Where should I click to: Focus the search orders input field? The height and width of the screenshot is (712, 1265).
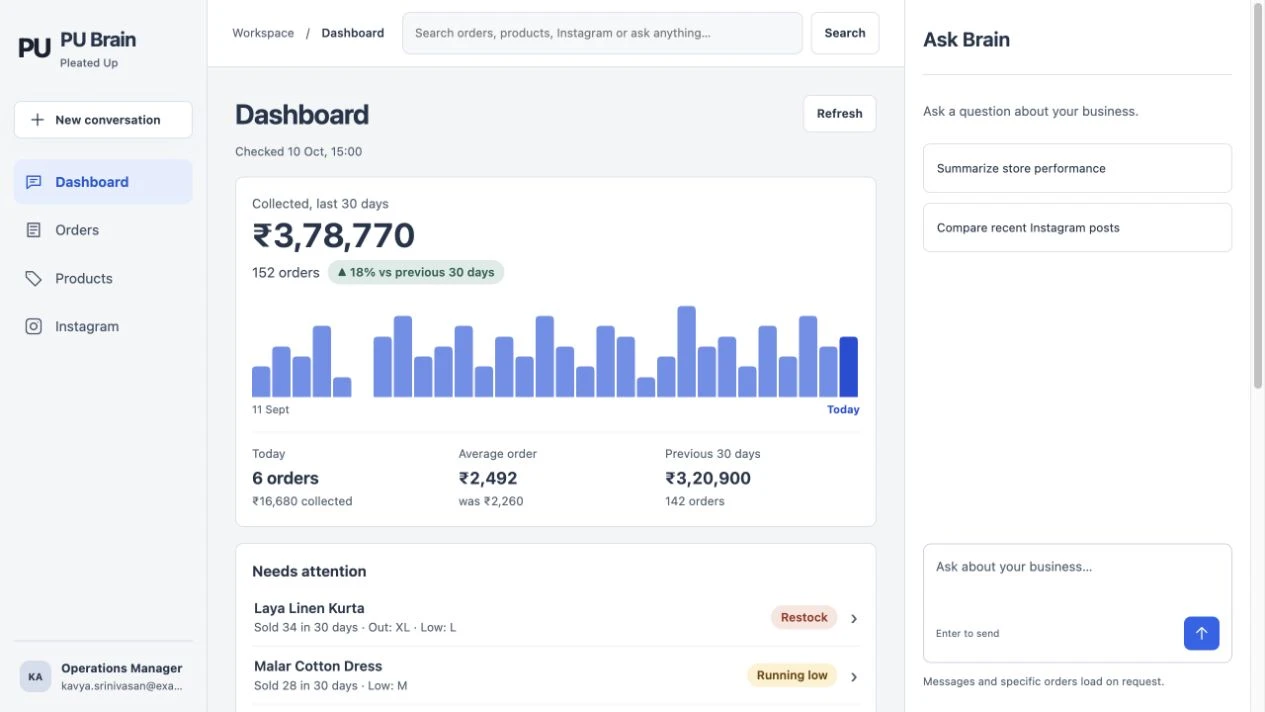click(x=602, y=33)
